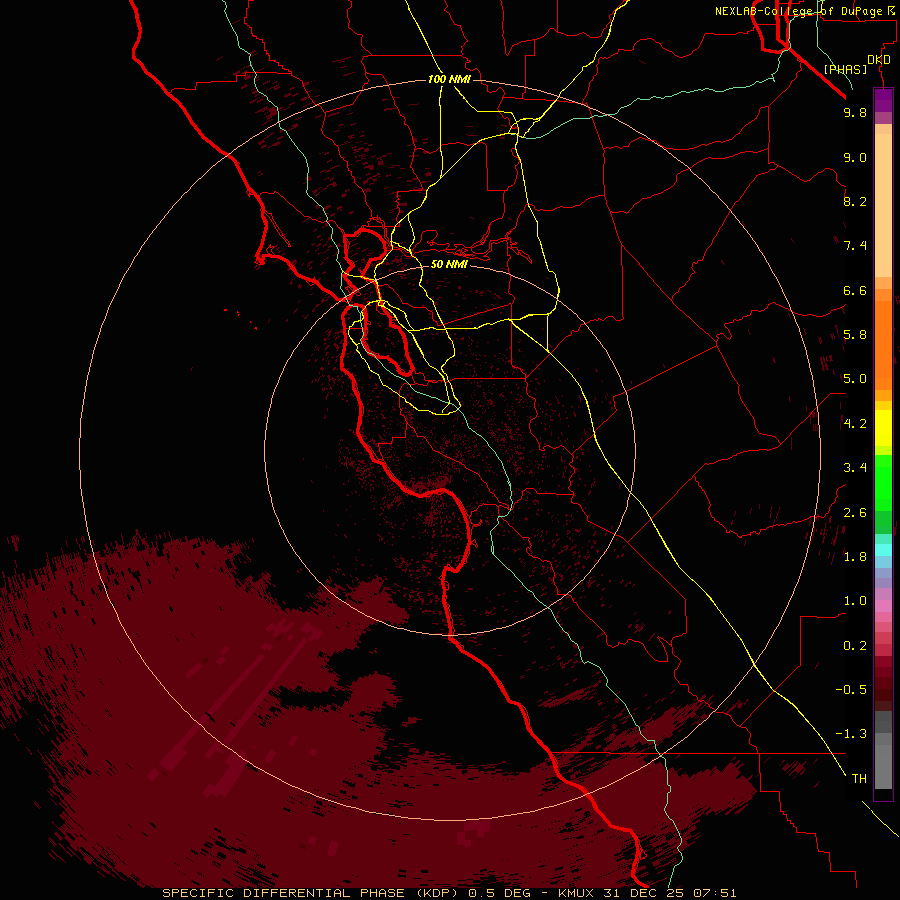Click the 2.6 scale value
The width and height of the screenshot is (900, 900).
855,513
